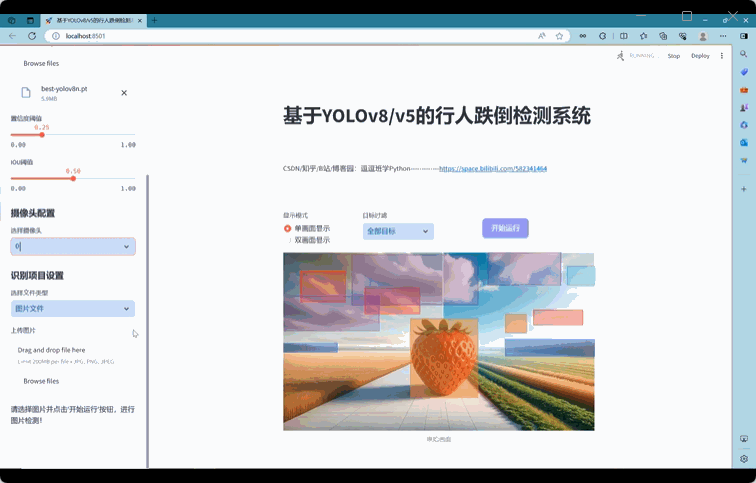Click the browser back arrow
The height and width of the screenshot is (483, 756).
[x=13, y=36]
